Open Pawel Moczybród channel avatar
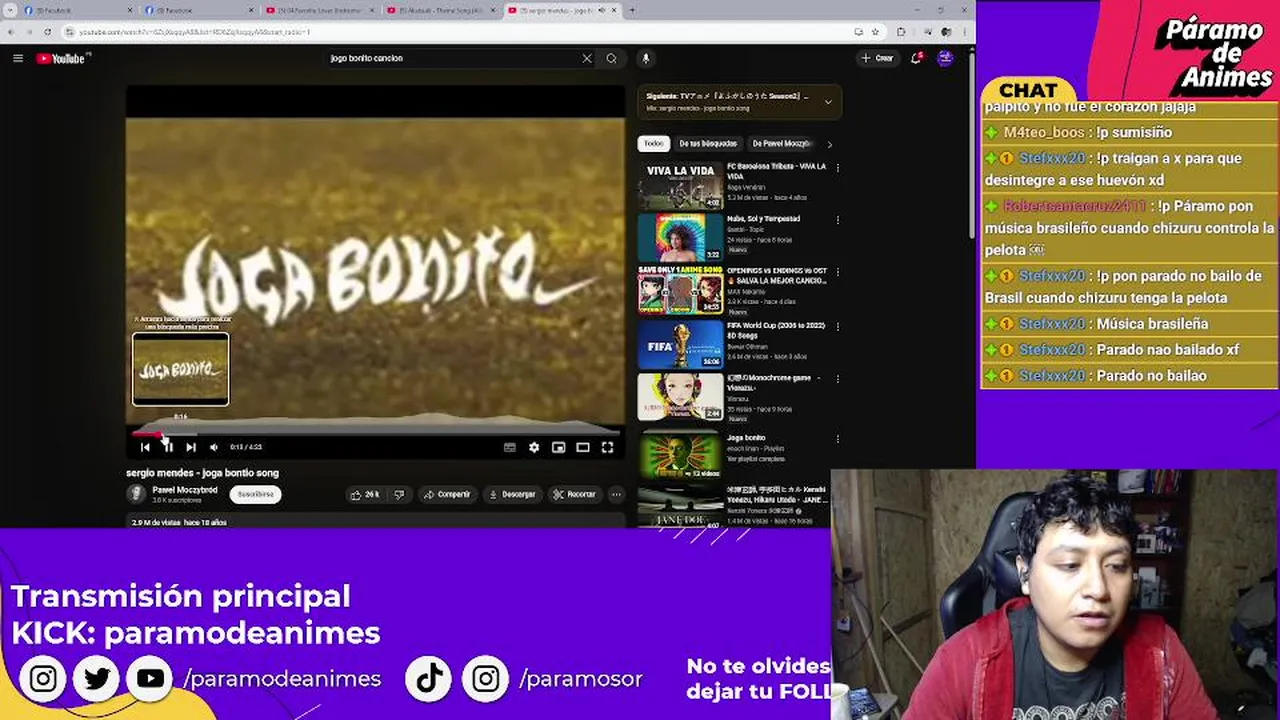Screen dimensions: 1280x720 point(136,494)
